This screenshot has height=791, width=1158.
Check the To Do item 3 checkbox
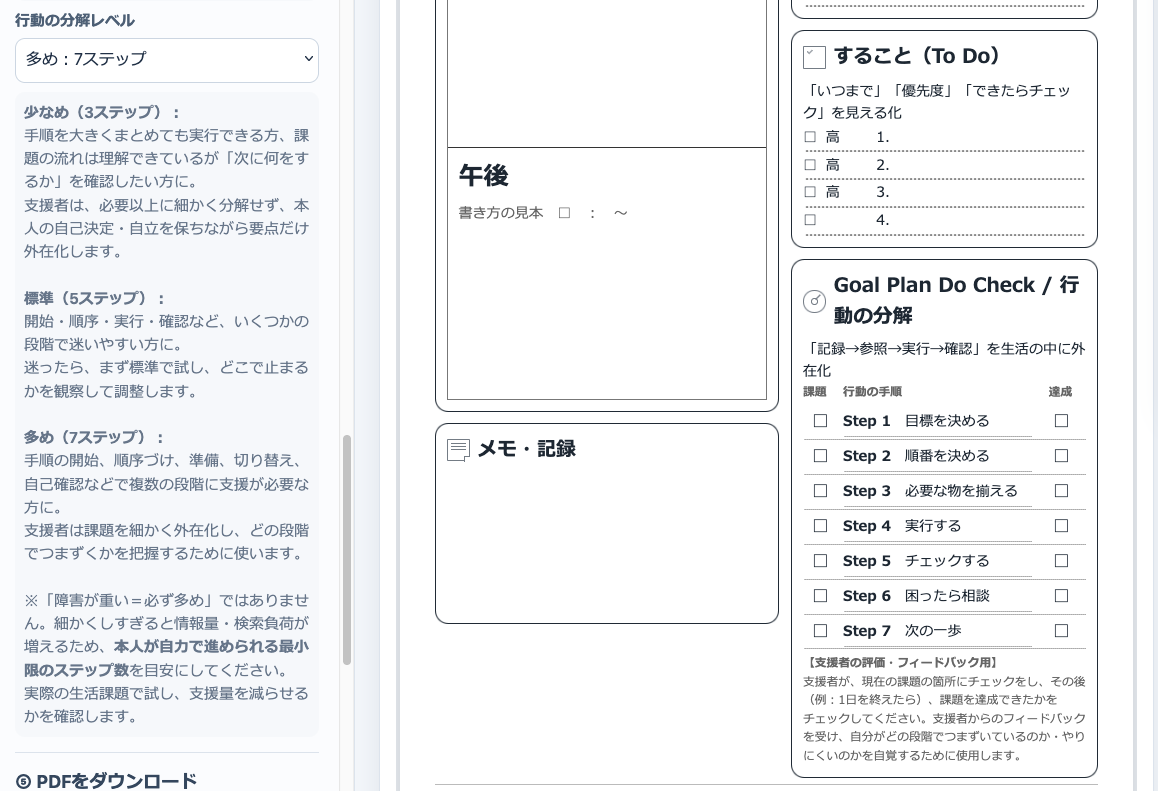[x=810, y=192]
